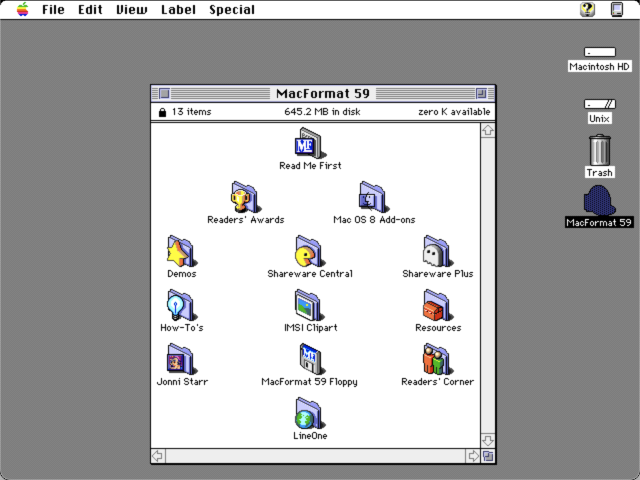Select the Readers' Awards trophy folder
This screenshot has width=640, height=480.
coord(245,197)
